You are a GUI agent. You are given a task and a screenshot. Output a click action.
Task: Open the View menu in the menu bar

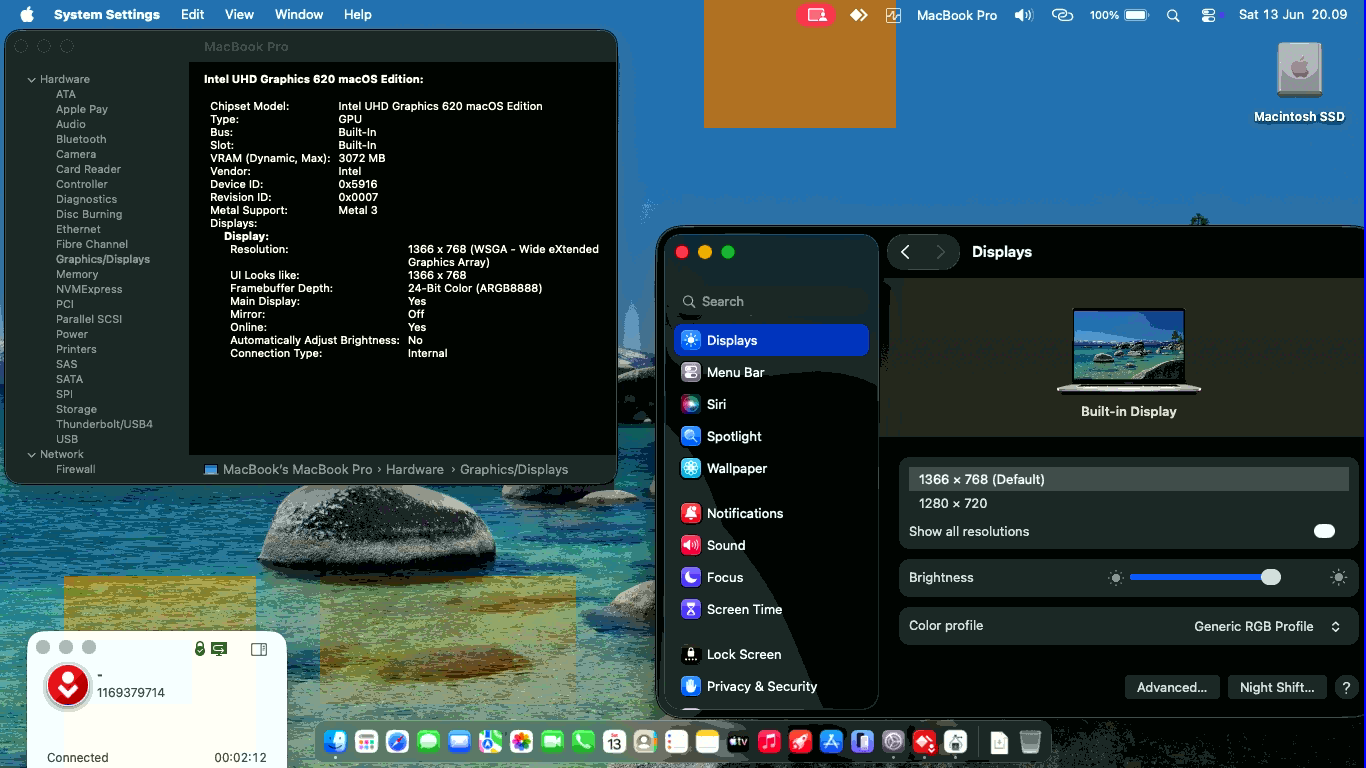[239, 15]
